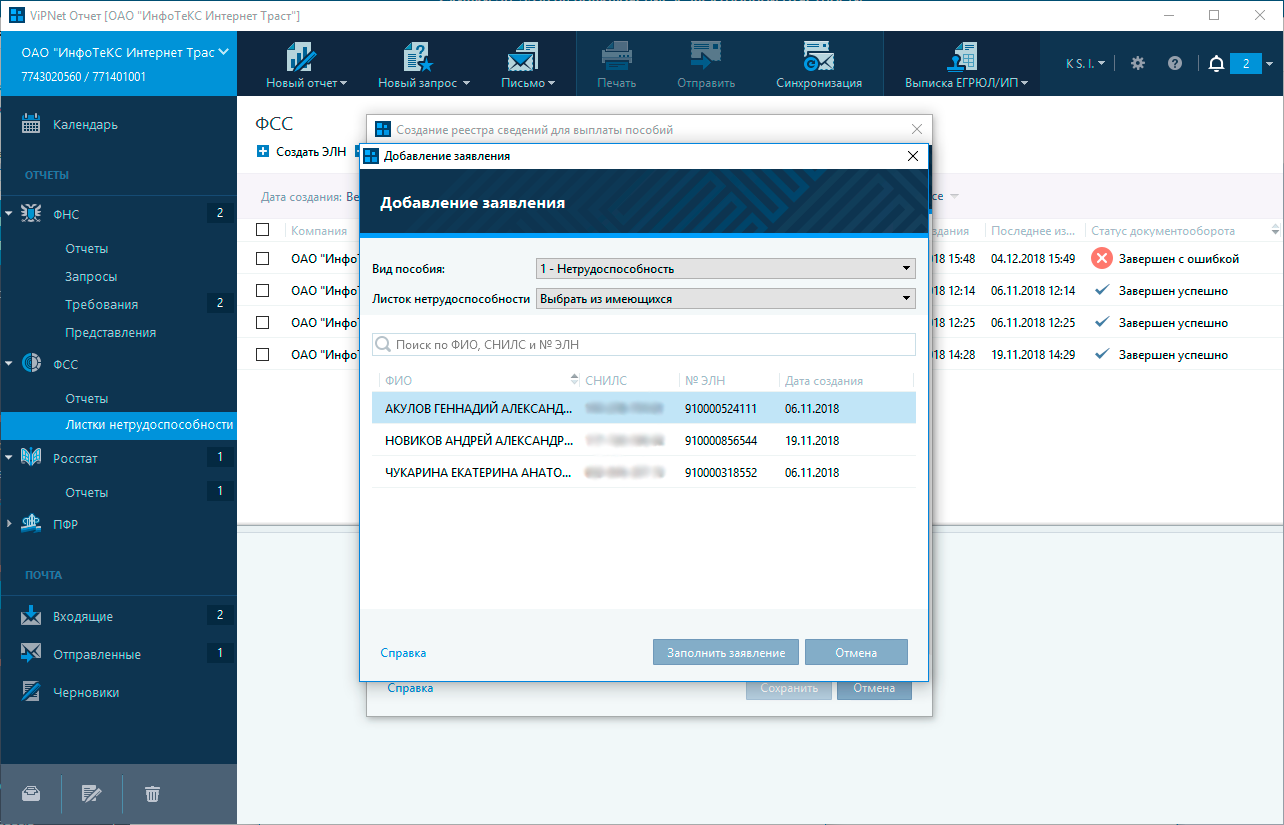Image resolution: width=1284 pixels, height=825 pixels.
Task: Click the trash bin icon in sidebar footer
Action: [x=152, y=794]
